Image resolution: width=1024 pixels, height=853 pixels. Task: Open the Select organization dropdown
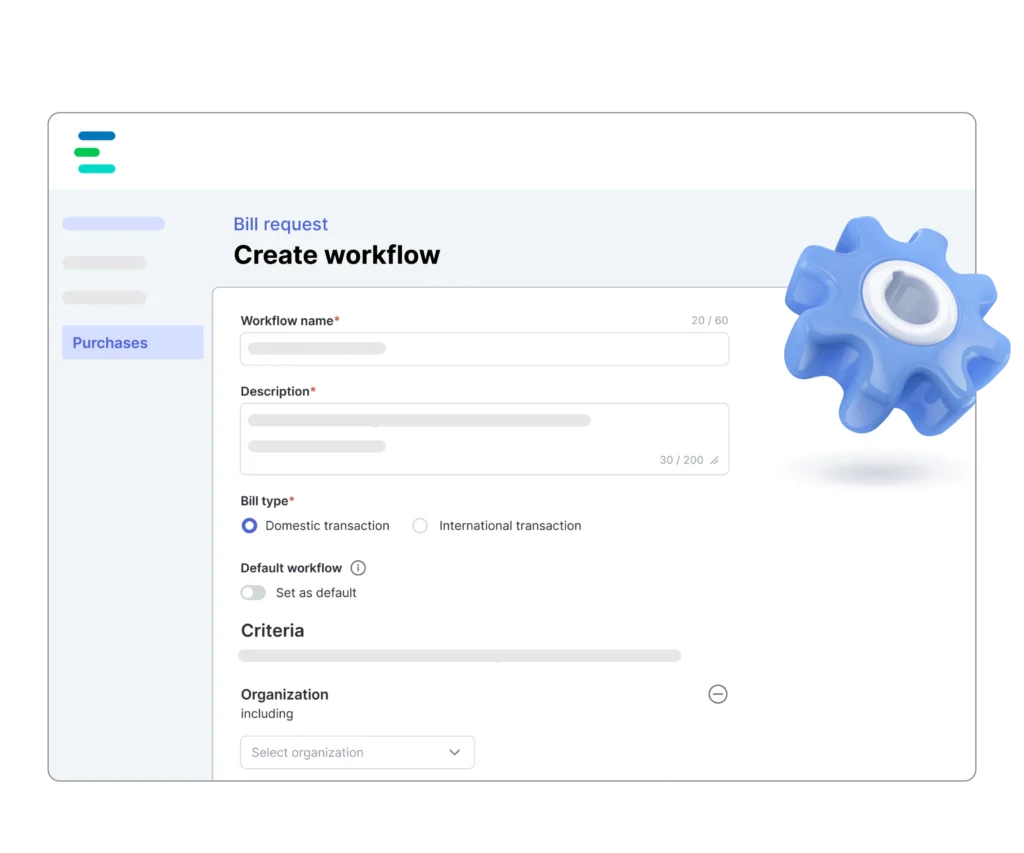click(357, 752)
